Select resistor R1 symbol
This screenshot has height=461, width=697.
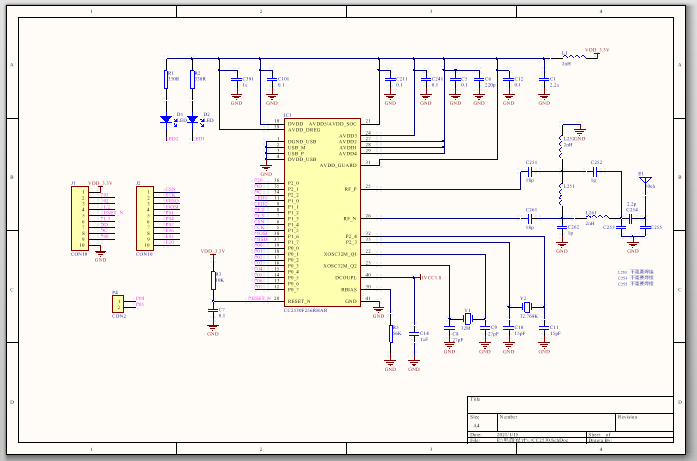point(166,80)
